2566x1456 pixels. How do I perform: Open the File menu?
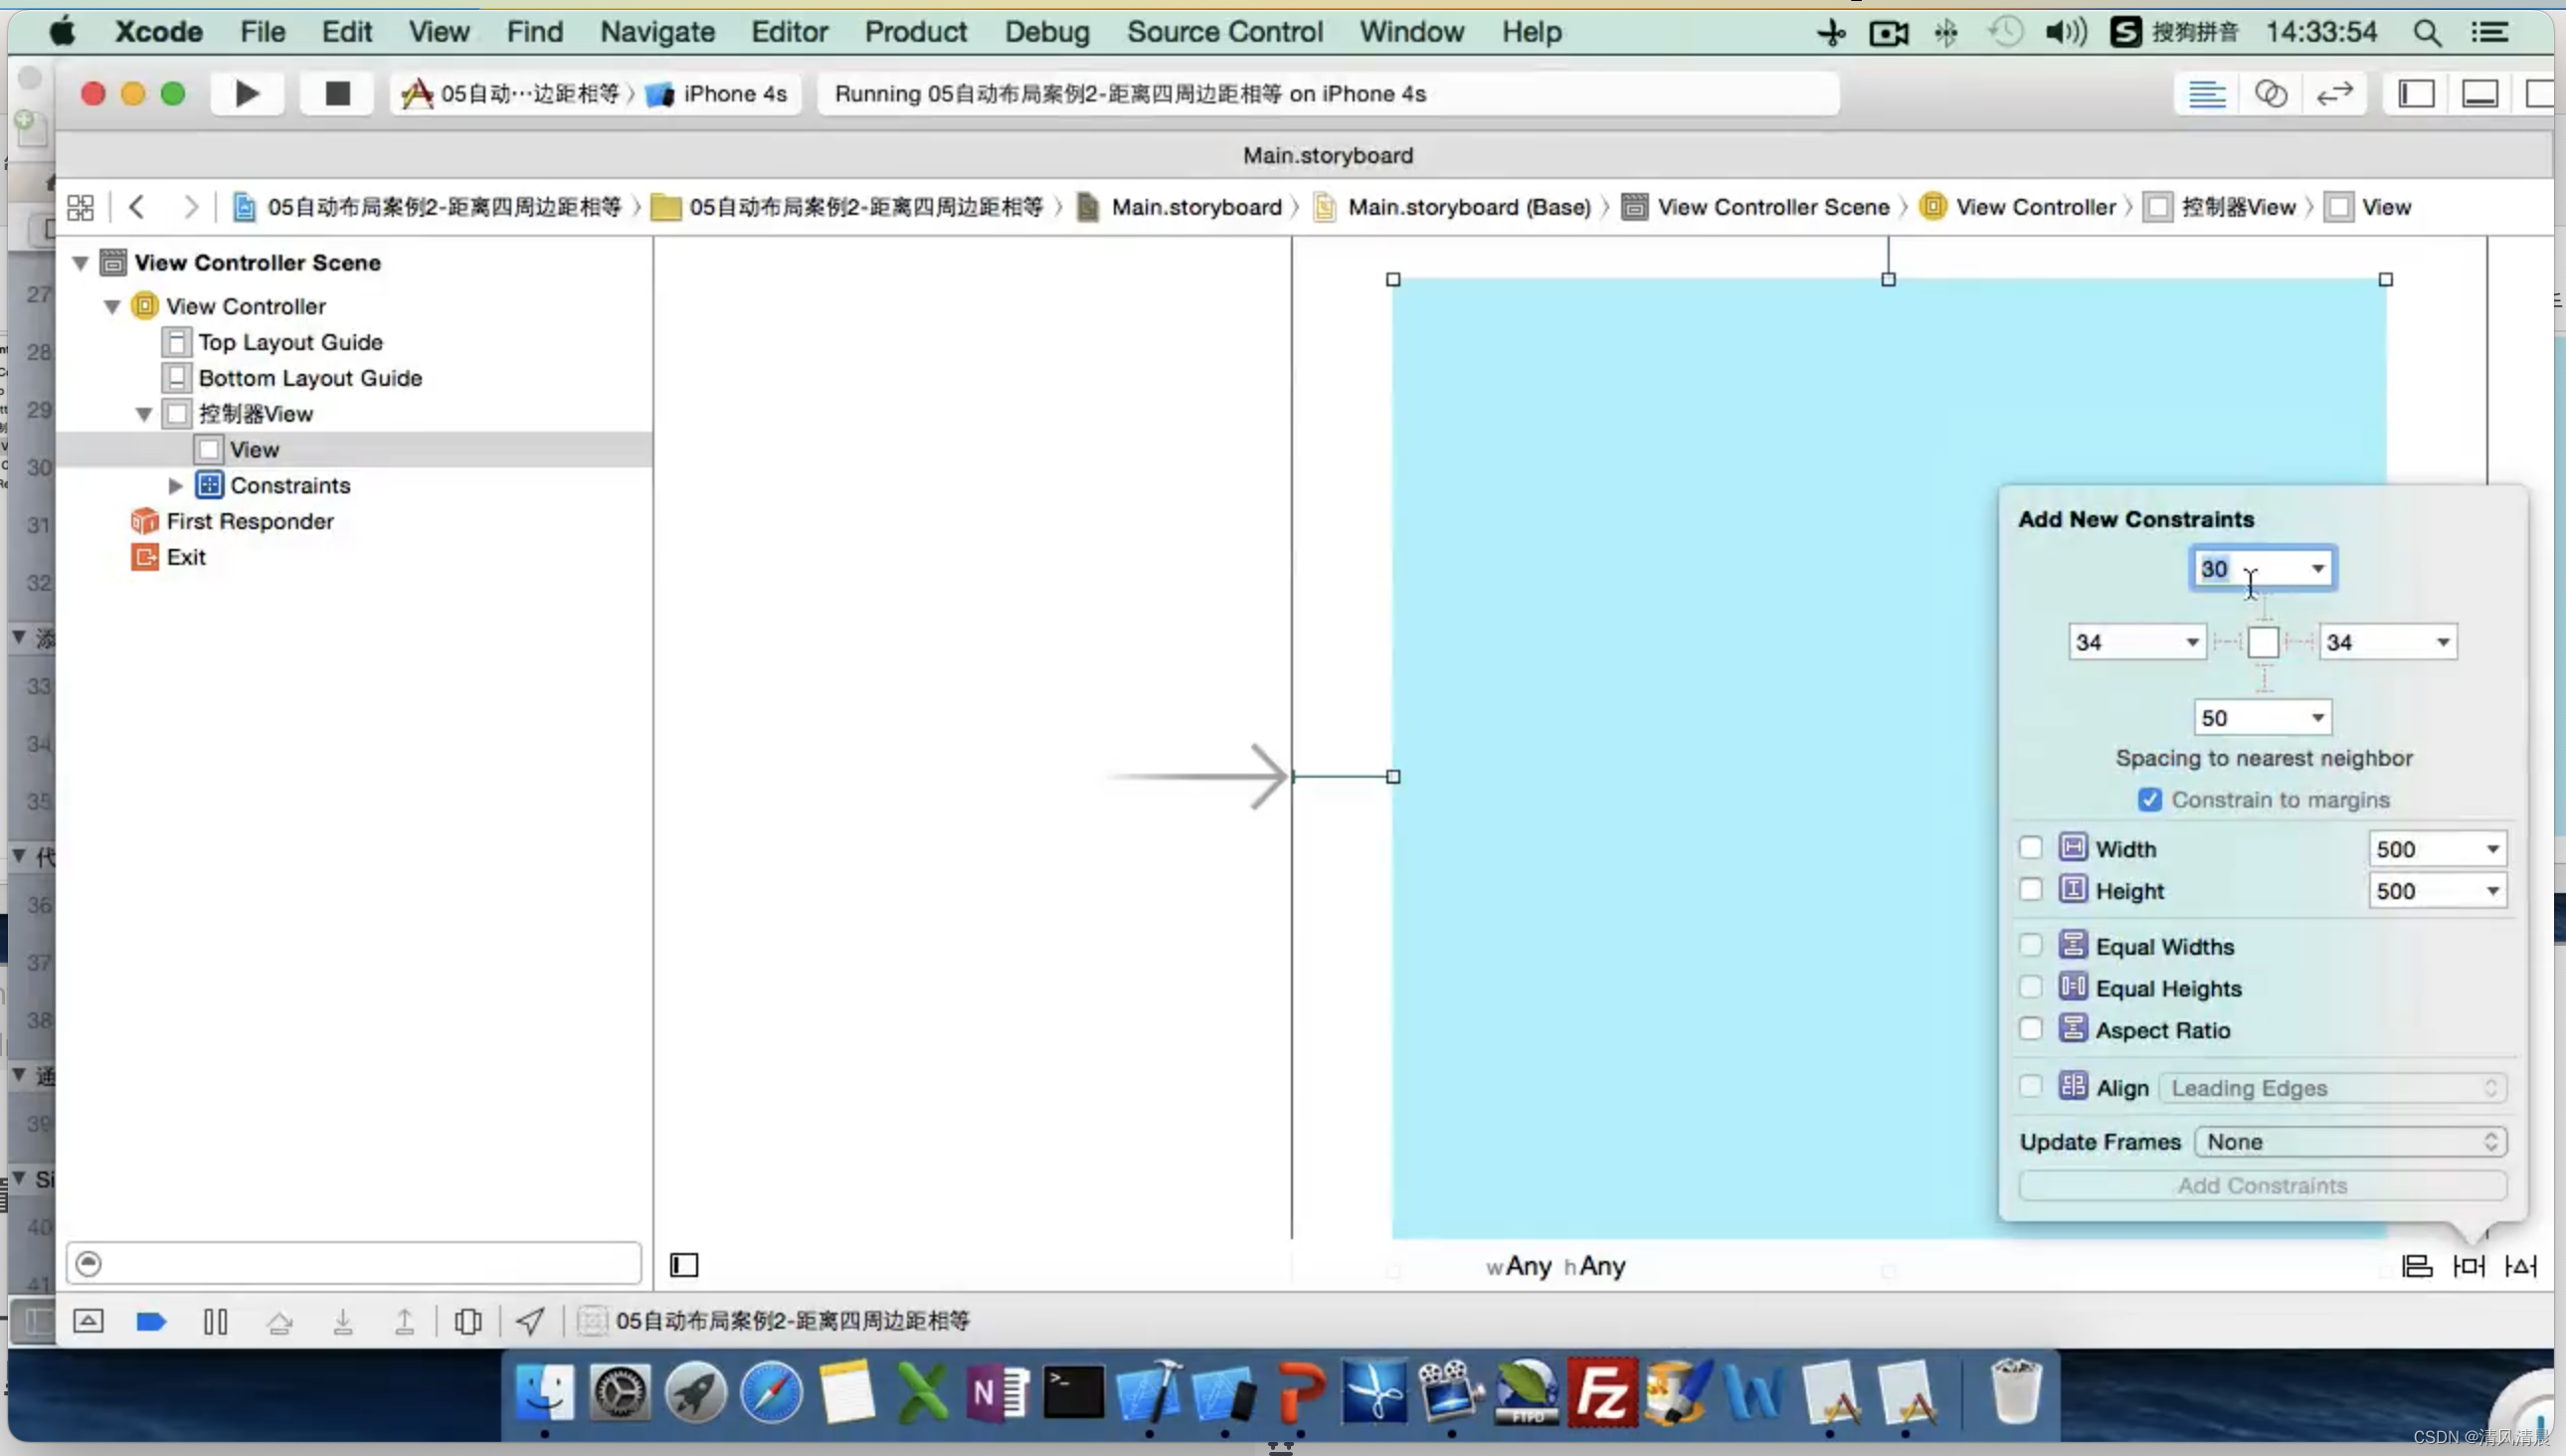262,32
